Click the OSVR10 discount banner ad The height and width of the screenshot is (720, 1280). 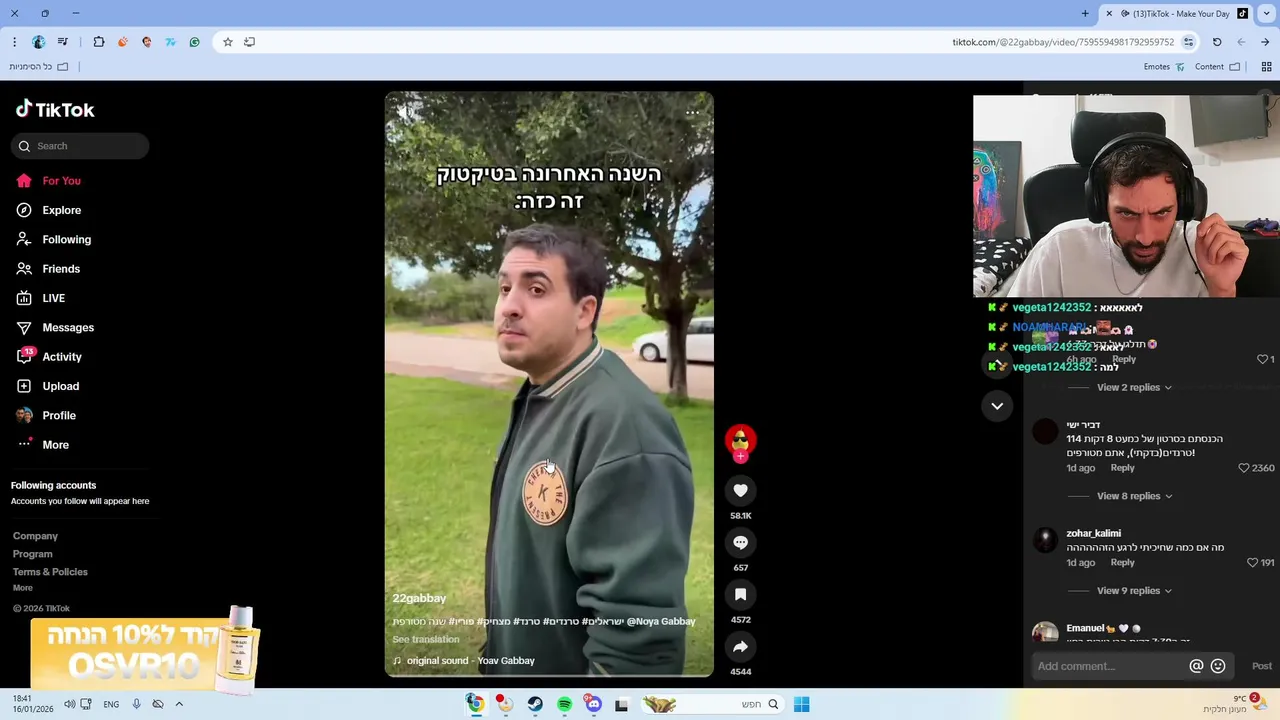145,652
